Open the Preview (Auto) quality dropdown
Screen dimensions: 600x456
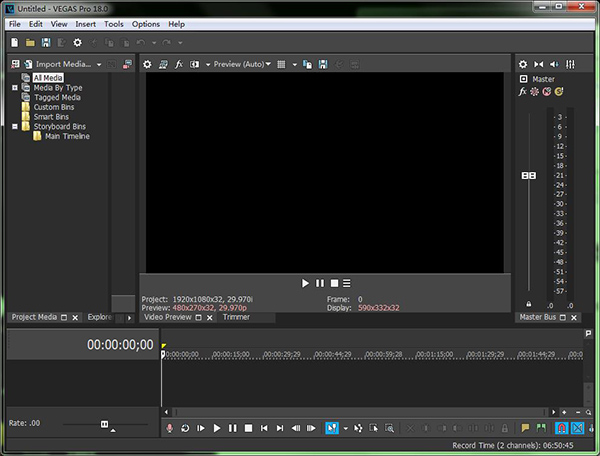tap(242, 64)
